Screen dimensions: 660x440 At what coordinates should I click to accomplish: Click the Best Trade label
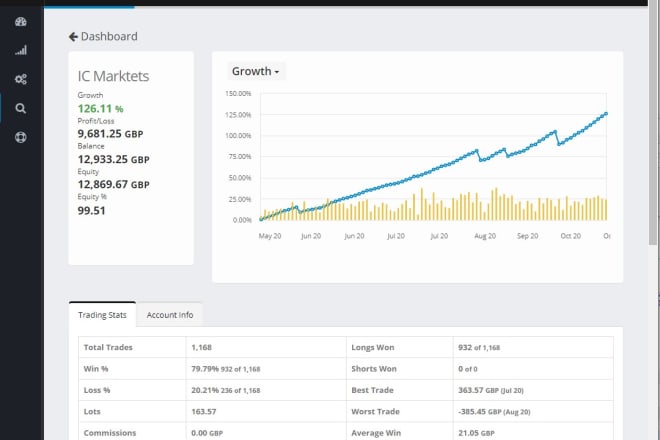click(x=373, y=390)
